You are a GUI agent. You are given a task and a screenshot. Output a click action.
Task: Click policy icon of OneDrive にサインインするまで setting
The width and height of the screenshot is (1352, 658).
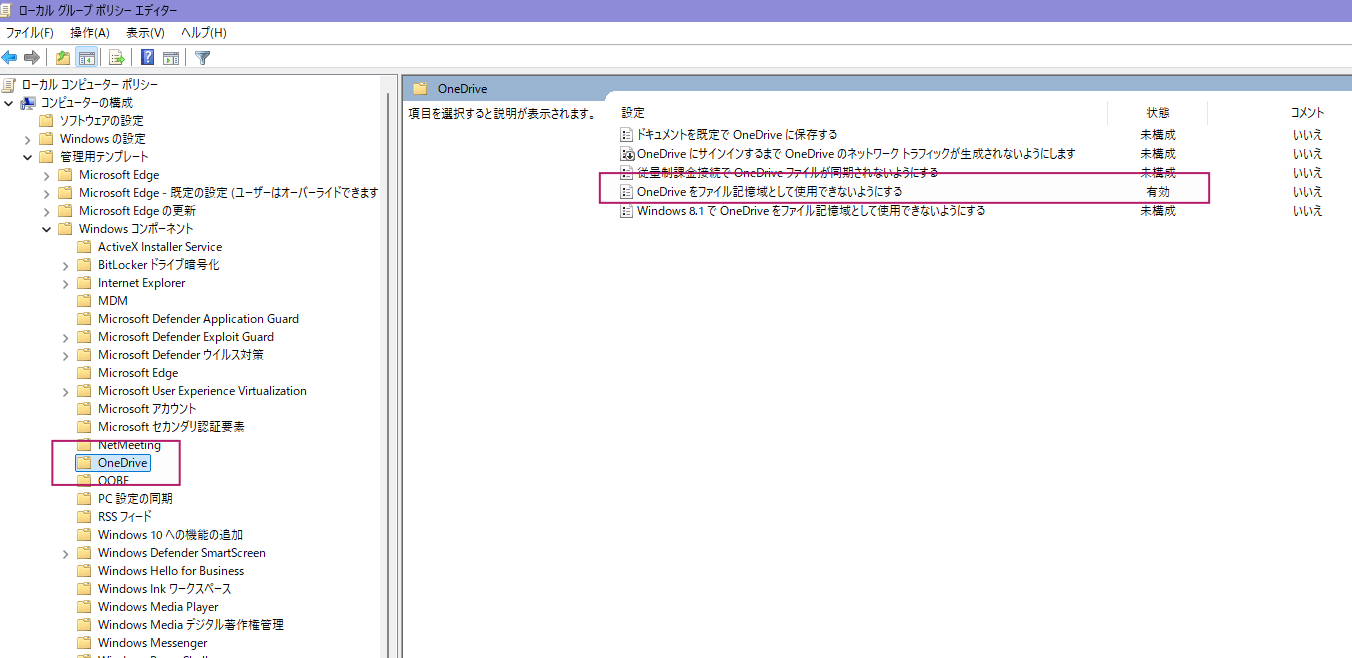pyautogui.click(x=628, y=154)
